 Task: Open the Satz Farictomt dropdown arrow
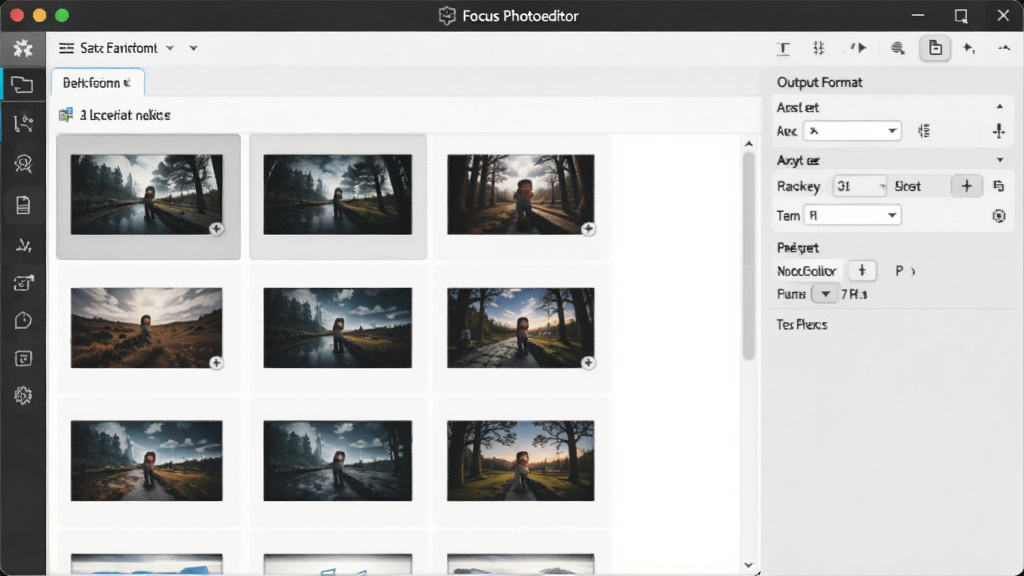coord(170,48)
